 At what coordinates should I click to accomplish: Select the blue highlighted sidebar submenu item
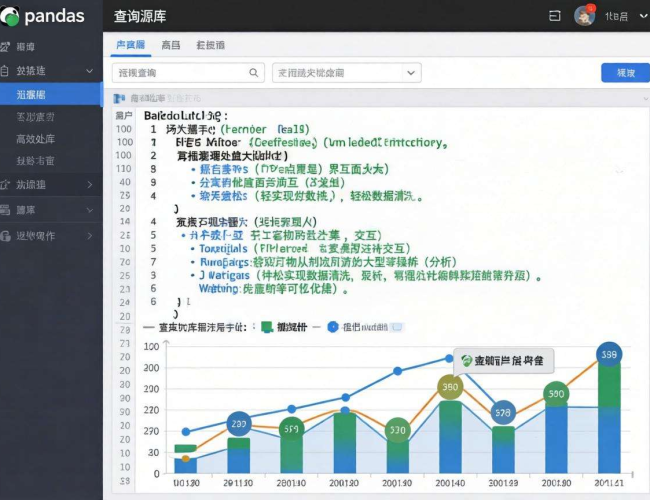click(51, 95)
